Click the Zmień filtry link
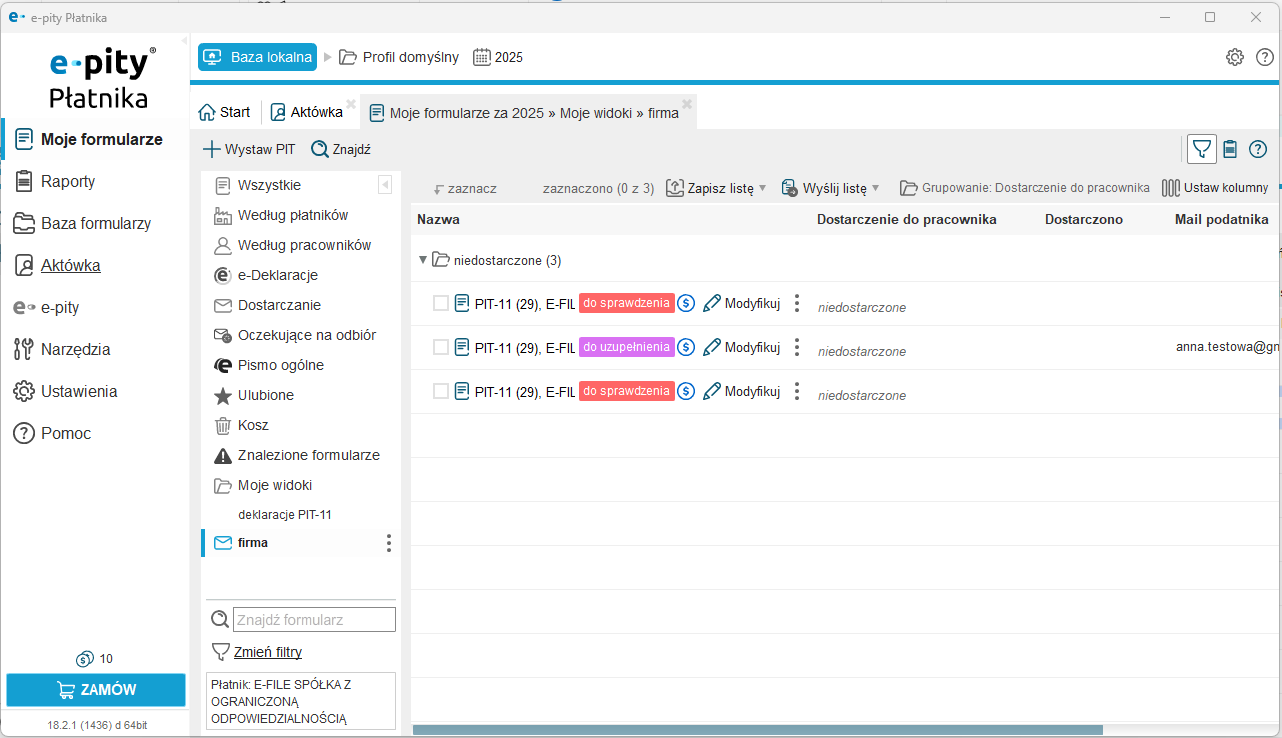This screenshot has width=1282, height=738. [x=267, y=652]
